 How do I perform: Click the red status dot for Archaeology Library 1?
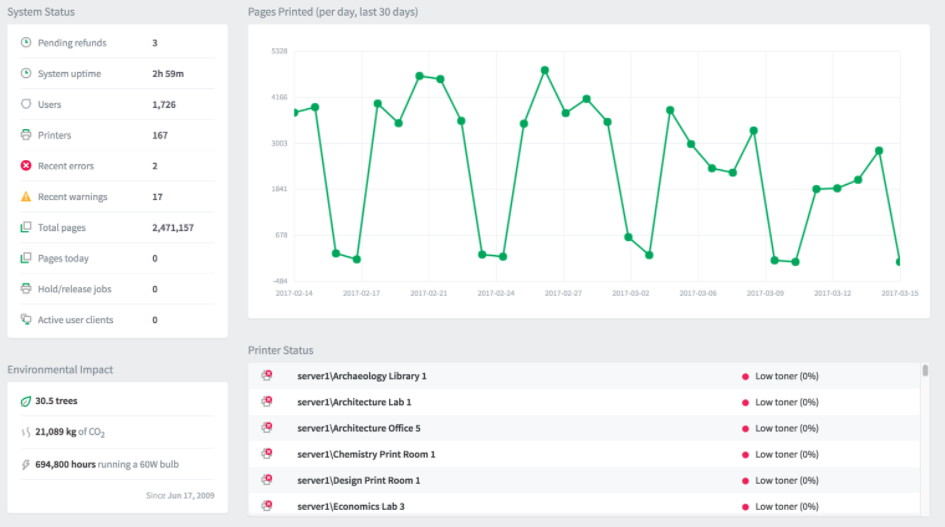[746, 376]
